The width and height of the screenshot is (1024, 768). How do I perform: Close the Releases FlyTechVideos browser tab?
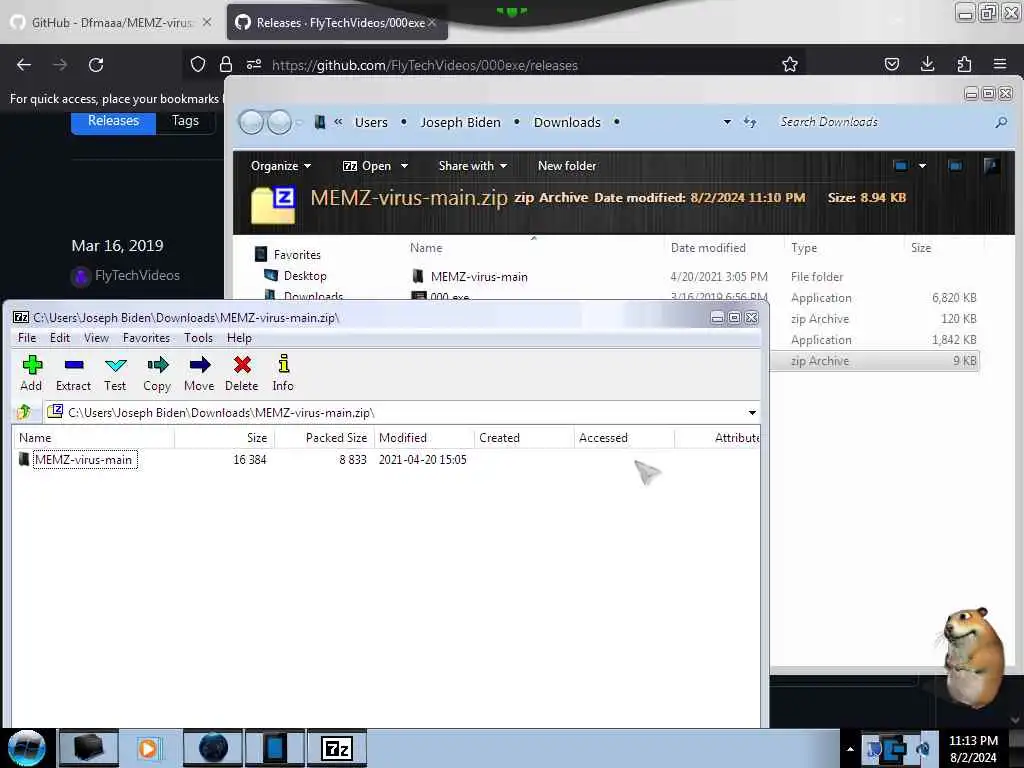point(432,23)
